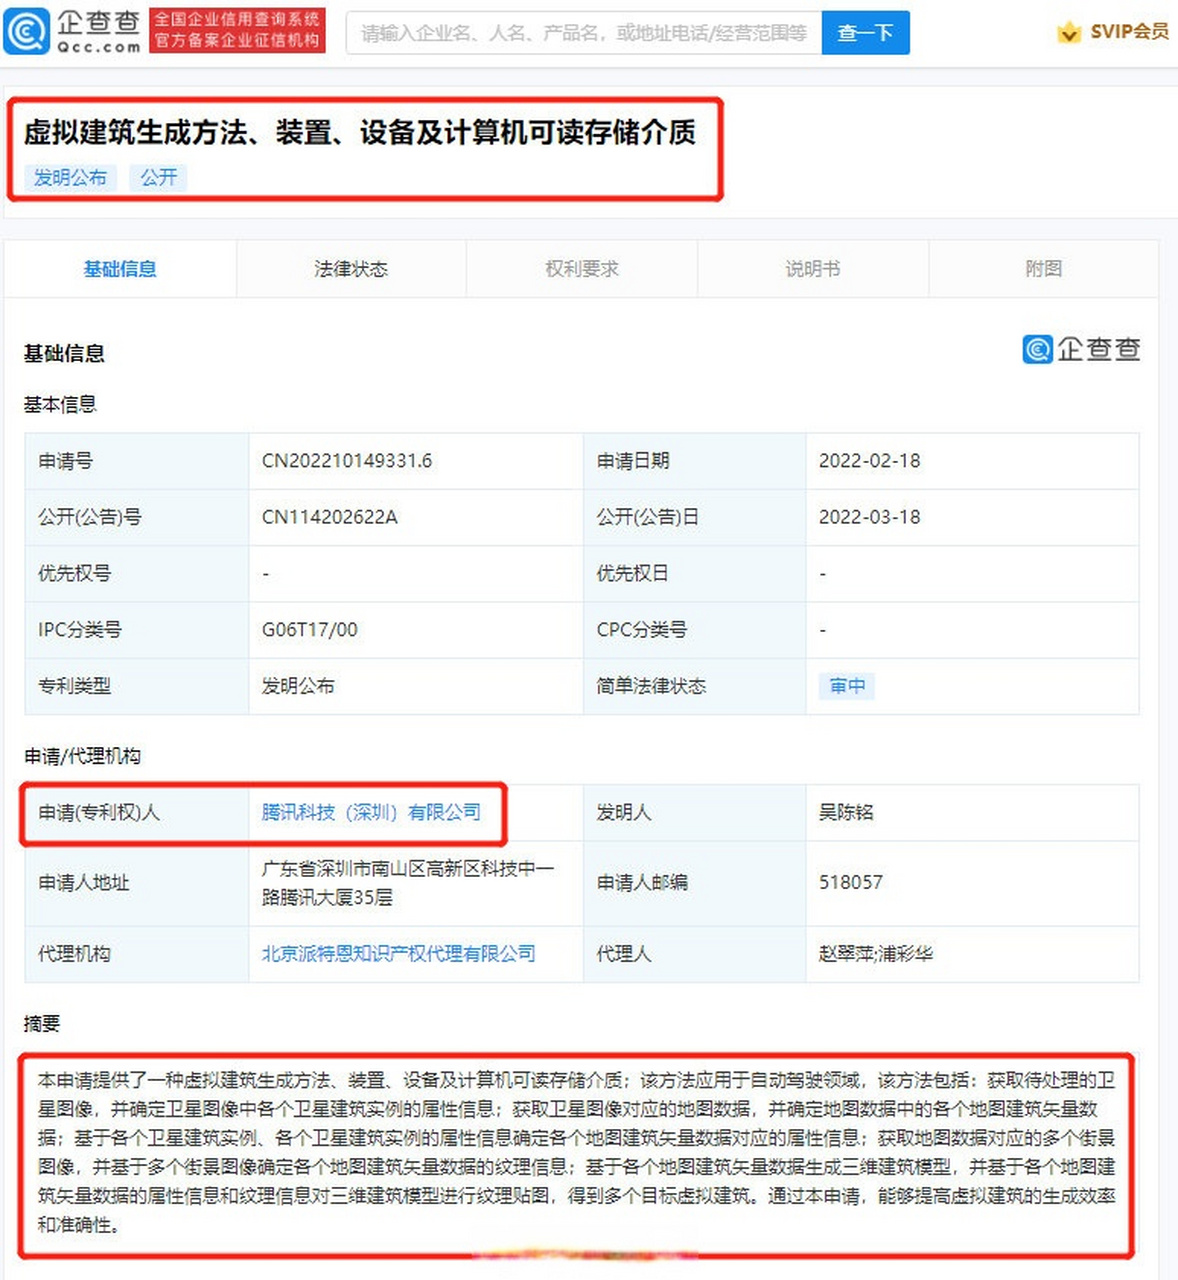Switch to the 基础信息 tab

(x=120, y=269)
